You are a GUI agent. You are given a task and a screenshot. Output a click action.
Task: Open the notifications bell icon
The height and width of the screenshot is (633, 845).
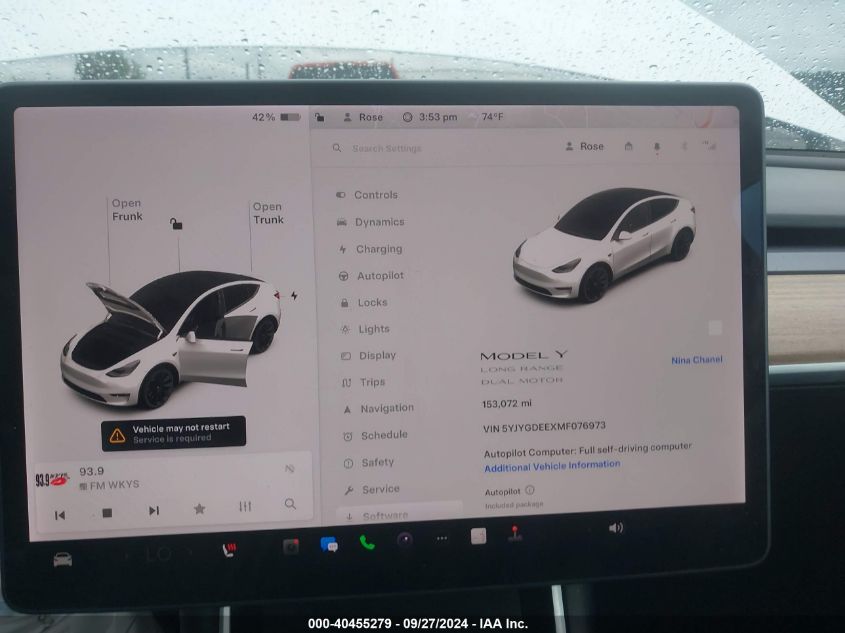pos(657,147)
